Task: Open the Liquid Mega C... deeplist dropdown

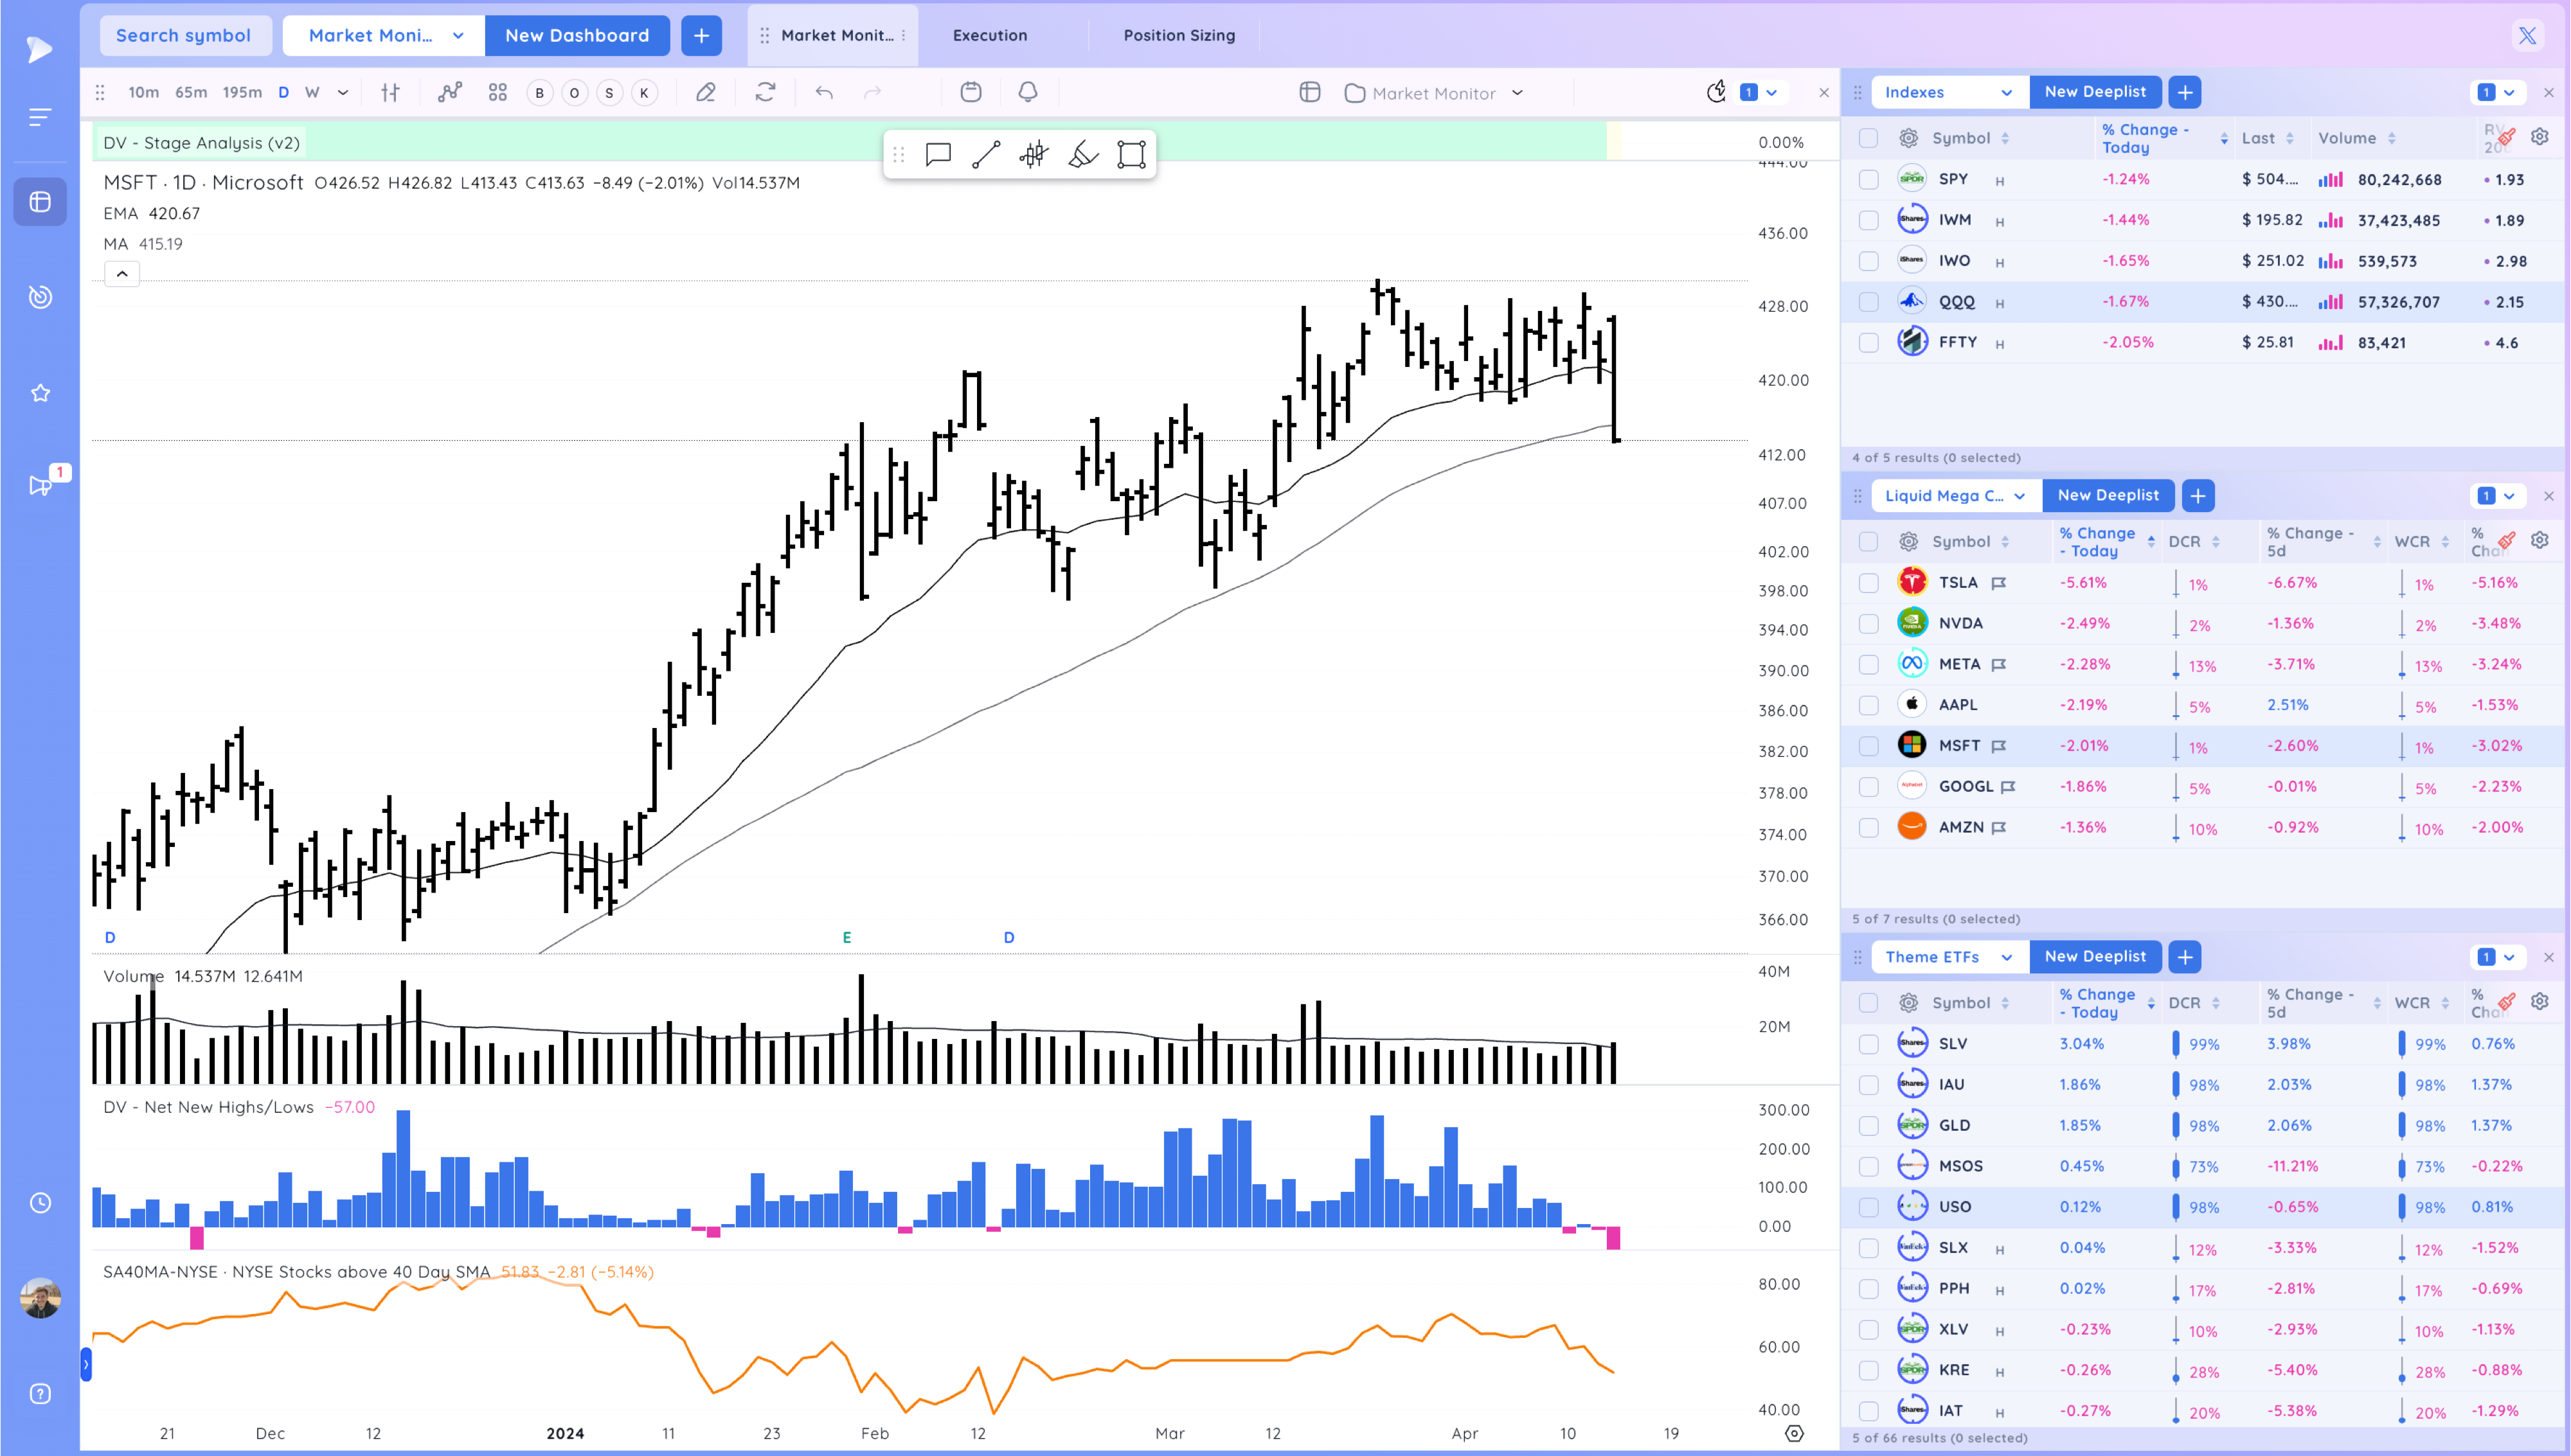Action: [1955, 496]
